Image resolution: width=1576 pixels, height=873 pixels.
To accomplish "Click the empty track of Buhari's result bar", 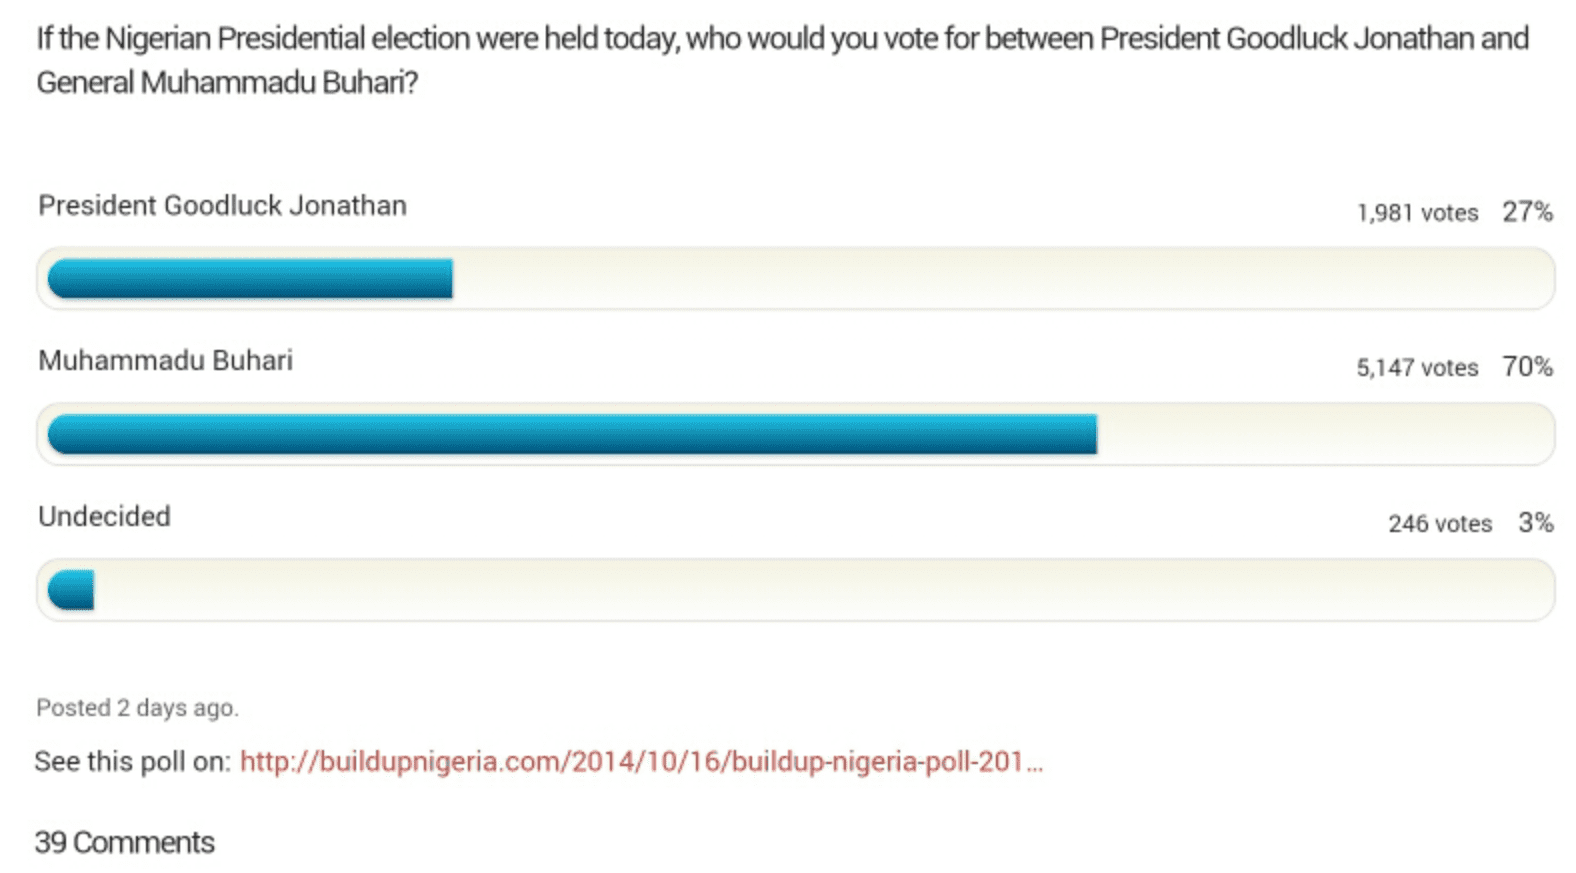I will click(x=1320, y=435).
